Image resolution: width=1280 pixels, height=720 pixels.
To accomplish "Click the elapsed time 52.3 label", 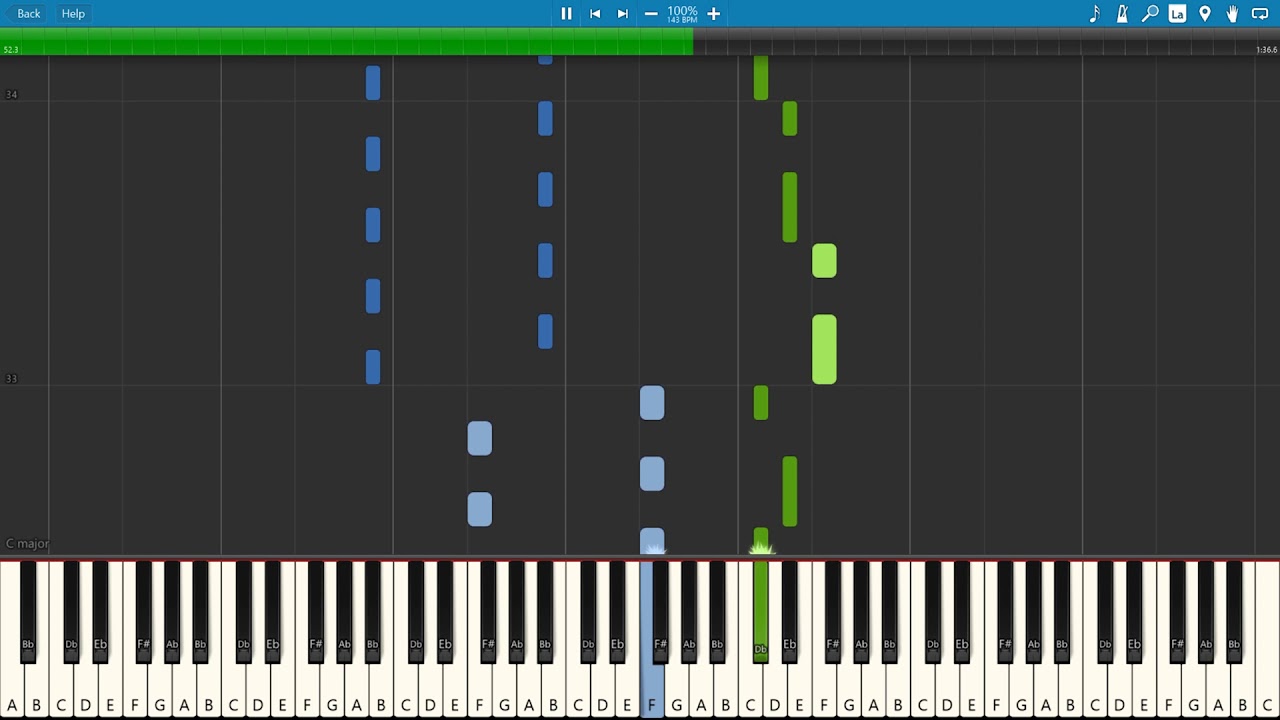I will [x=10, y=50].
